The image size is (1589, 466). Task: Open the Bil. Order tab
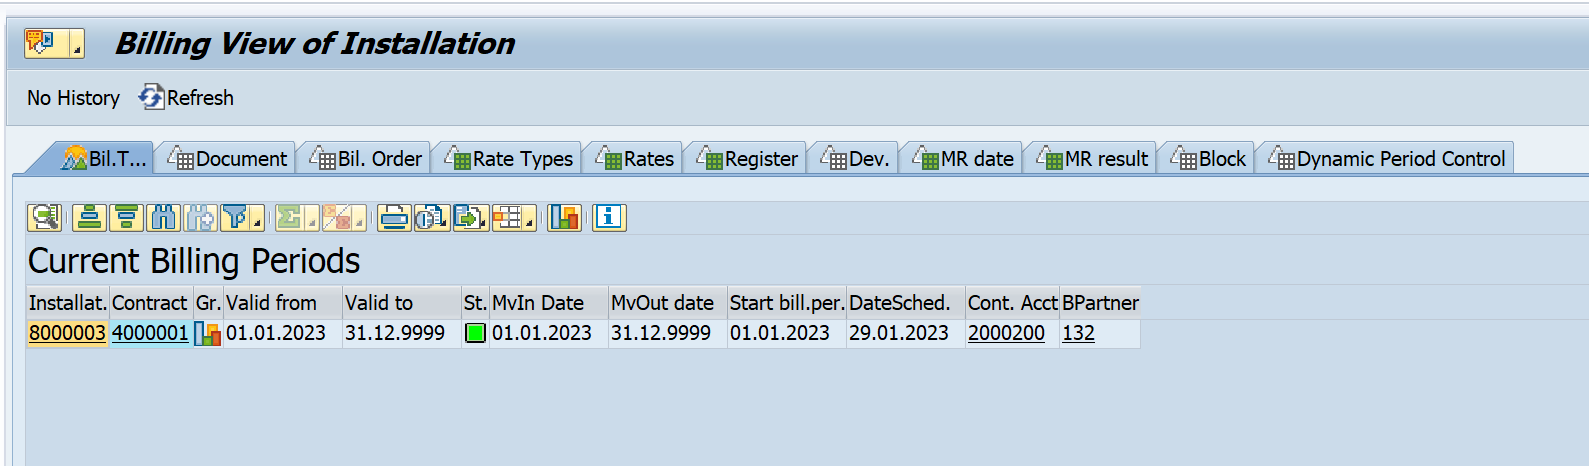tap(366, 158)
